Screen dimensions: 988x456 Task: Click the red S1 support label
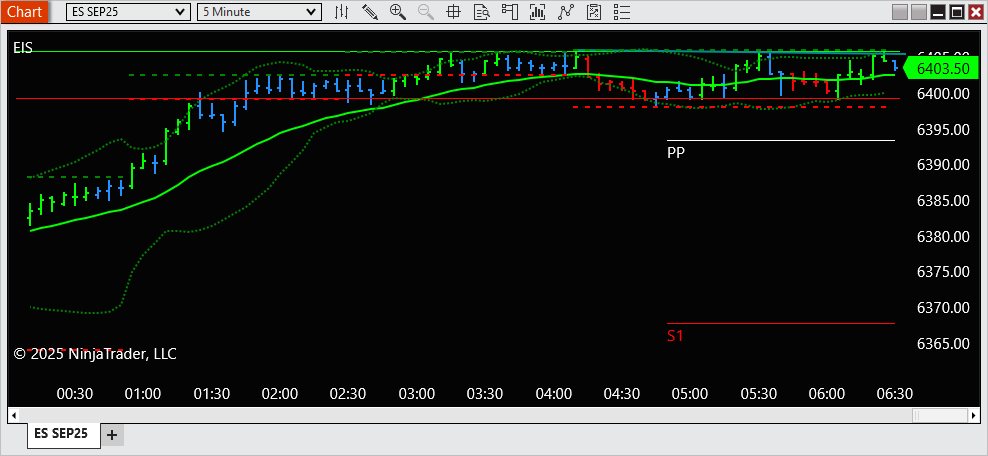(x=675, y=336)
